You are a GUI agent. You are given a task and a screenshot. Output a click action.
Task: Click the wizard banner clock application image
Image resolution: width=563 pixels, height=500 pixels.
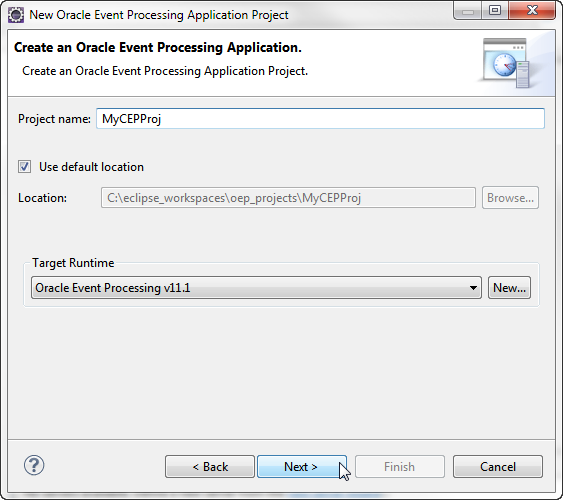[x=506, y=62]
